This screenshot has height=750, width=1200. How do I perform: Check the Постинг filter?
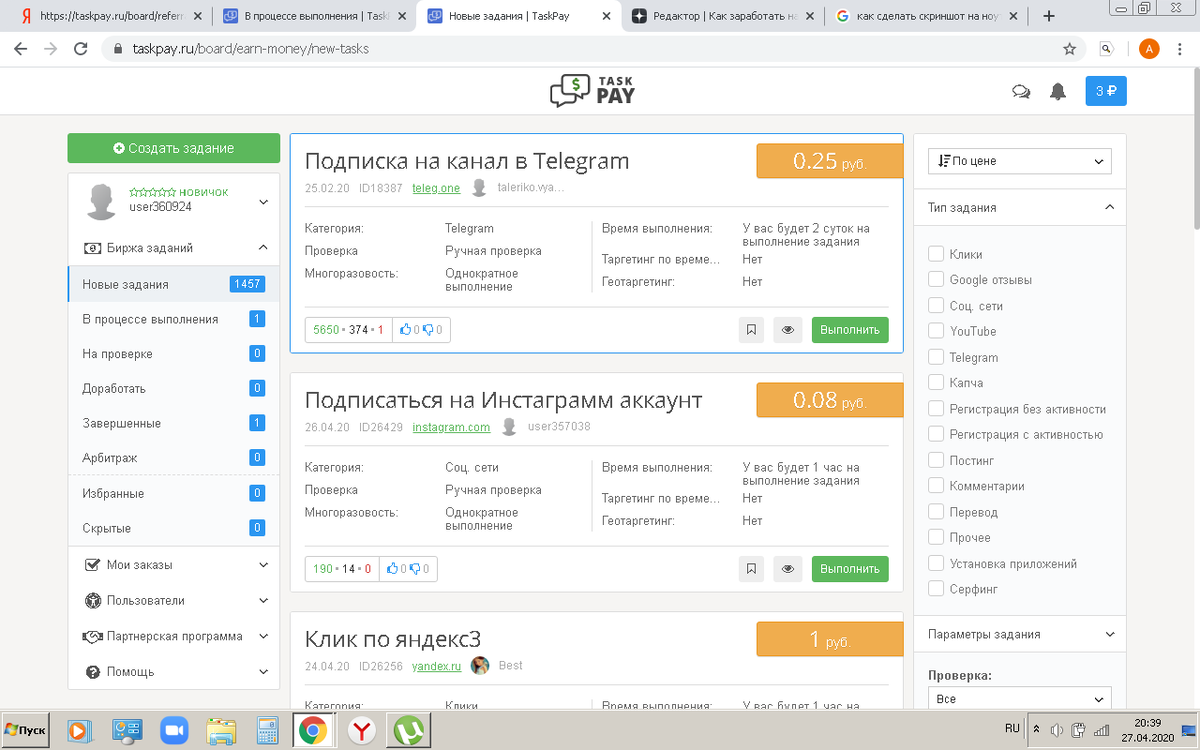936,460
